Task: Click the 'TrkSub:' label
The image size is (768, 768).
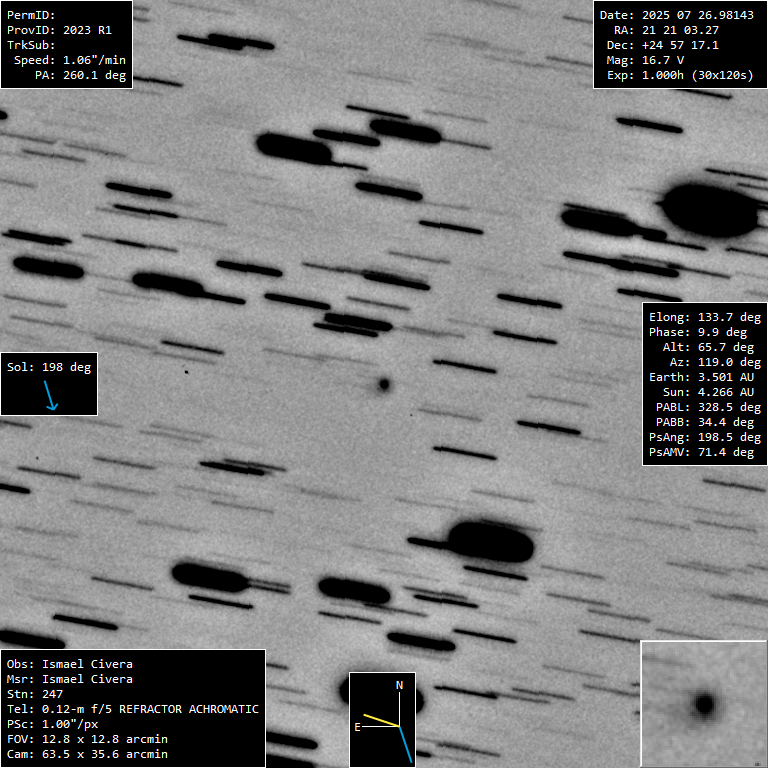Action: 31,45
